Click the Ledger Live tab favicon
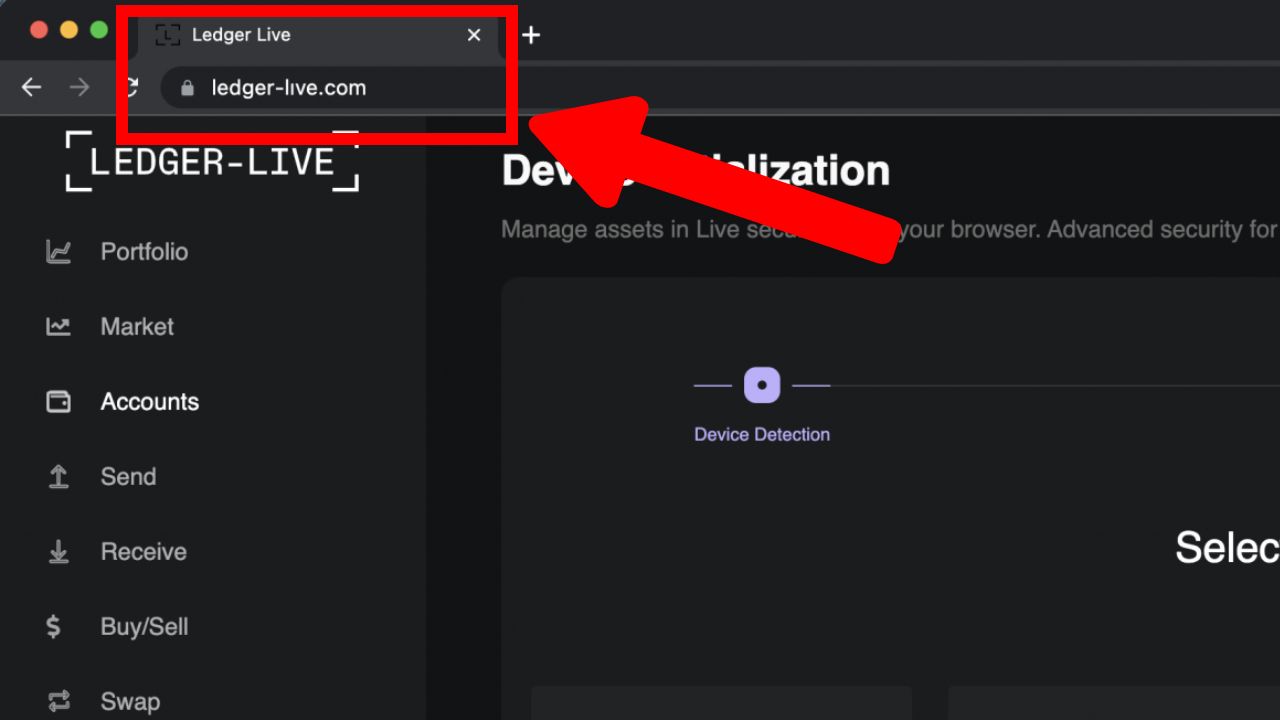 (168, 35)
